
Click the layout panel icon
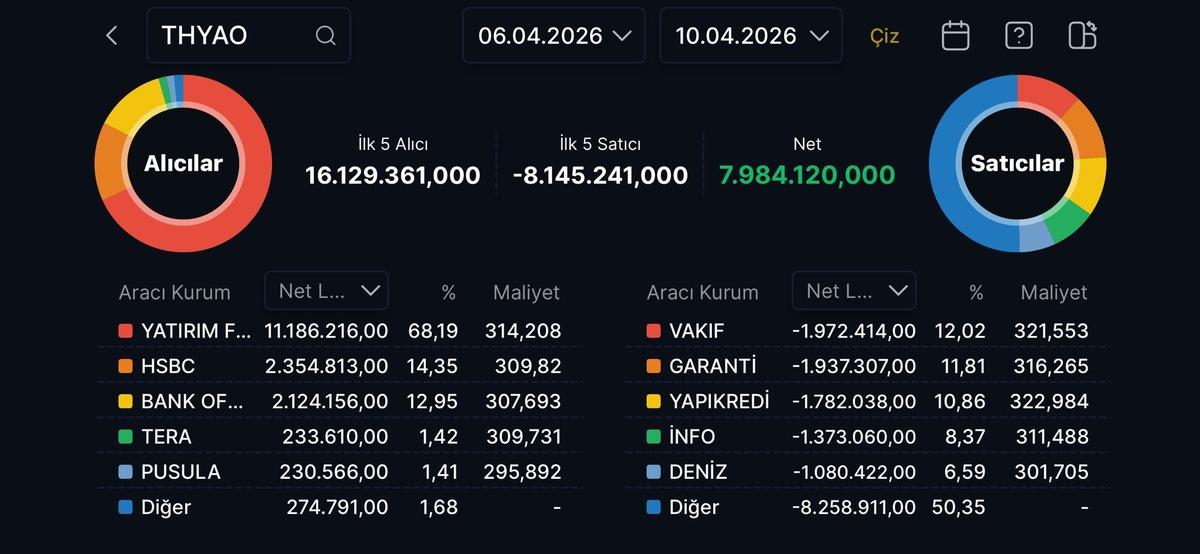coord(1082,36)
